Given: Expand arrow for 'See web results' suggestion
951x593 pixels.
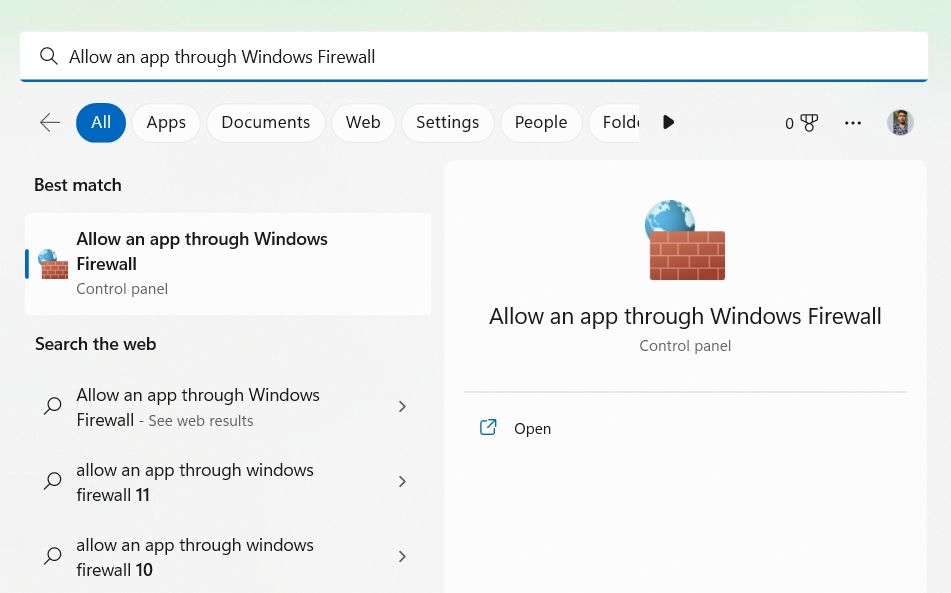Looking at the screenshot, I should pyautogui.click(x=402, y=406).
